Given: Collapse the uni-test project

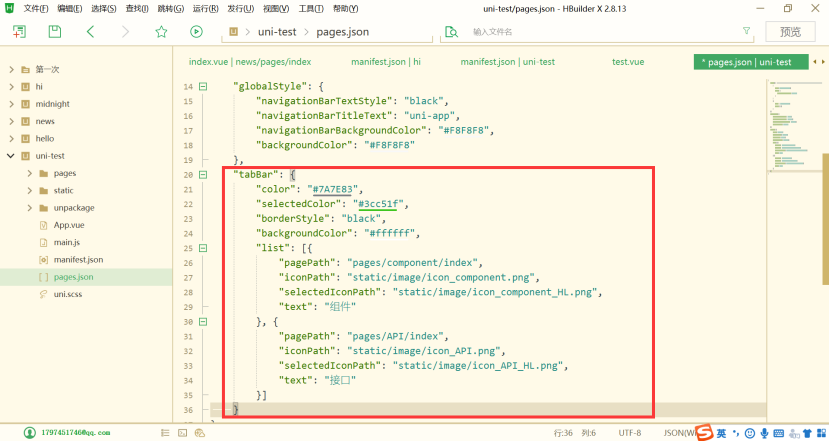Looking at the screenshot, I should [x=11, y=156].
